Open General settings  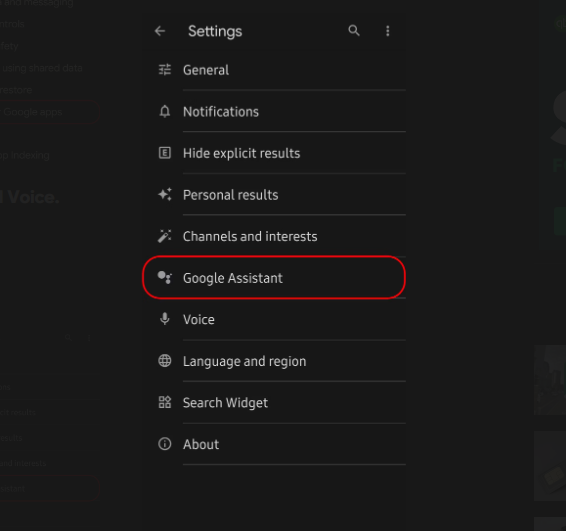pyautogui.click(x=274, y=70)
